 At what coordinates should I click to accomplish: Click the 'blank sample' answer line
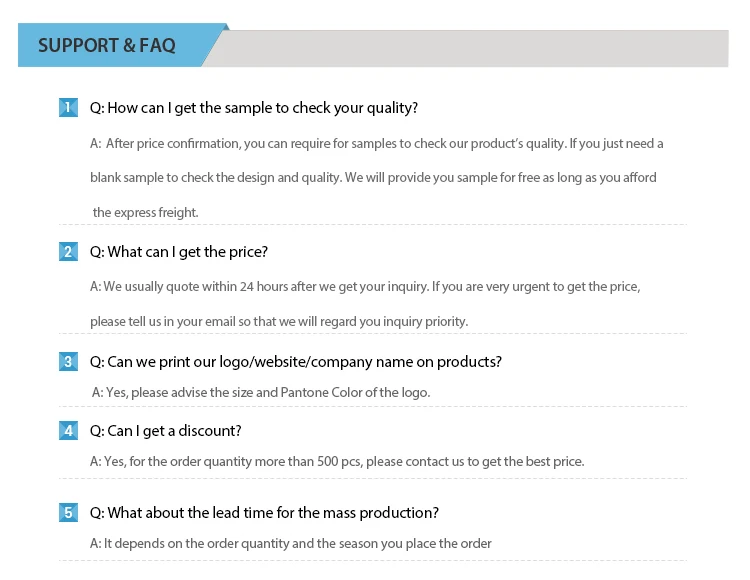tap(373, 178)
